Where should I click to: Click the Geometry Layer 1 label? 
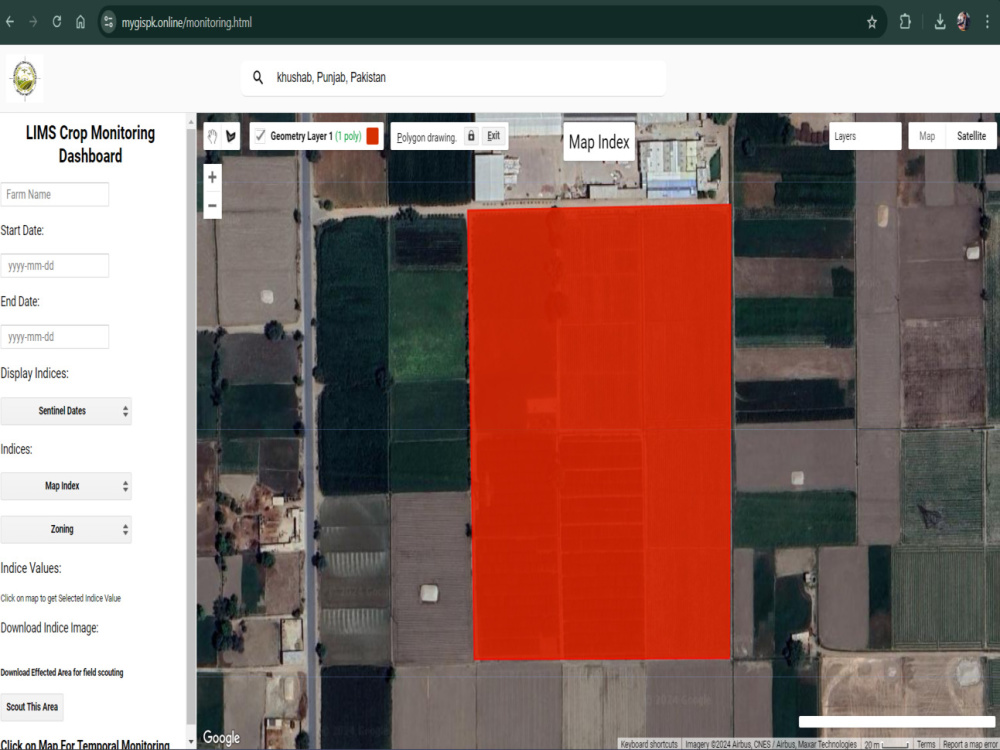(x=301, y=136)
